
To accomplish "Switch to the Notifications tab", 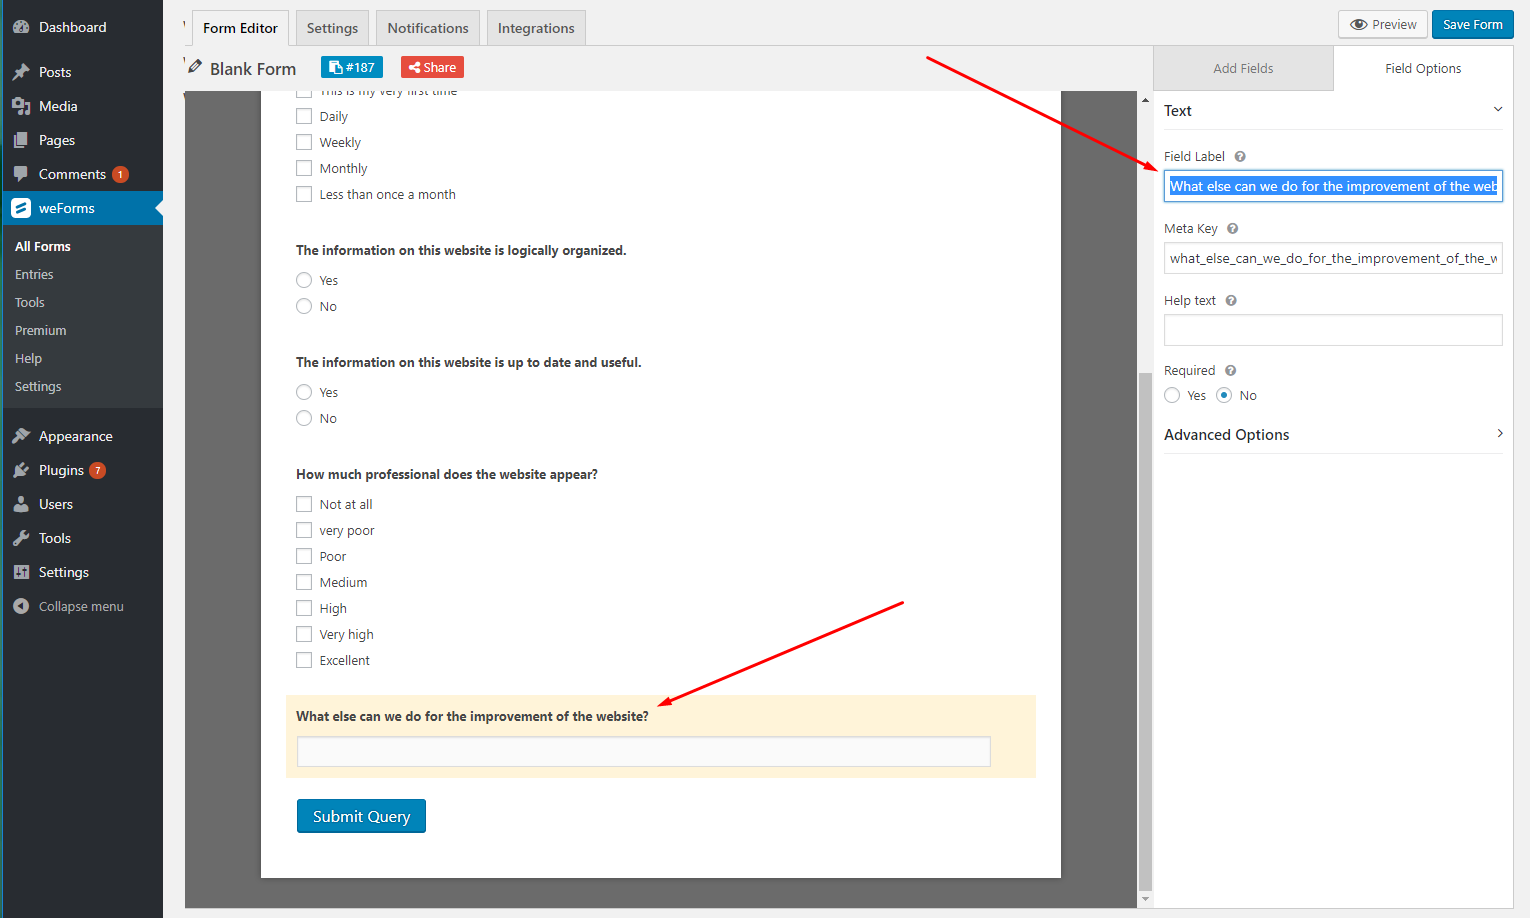I will pos(428,28).
